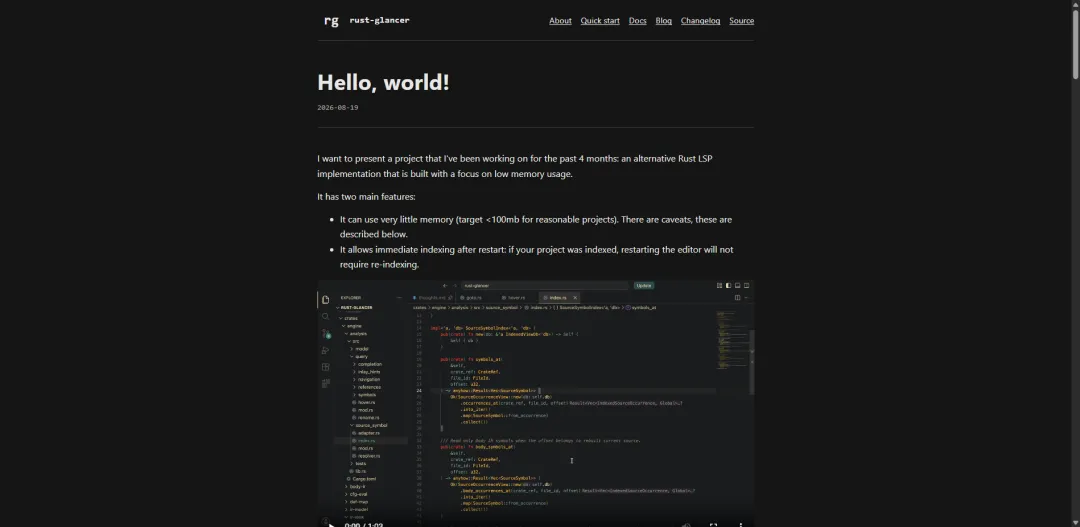Expand the body-ir folder
Image resolution: width=1080 pixels, height=527 pixels.
[357, 486]
